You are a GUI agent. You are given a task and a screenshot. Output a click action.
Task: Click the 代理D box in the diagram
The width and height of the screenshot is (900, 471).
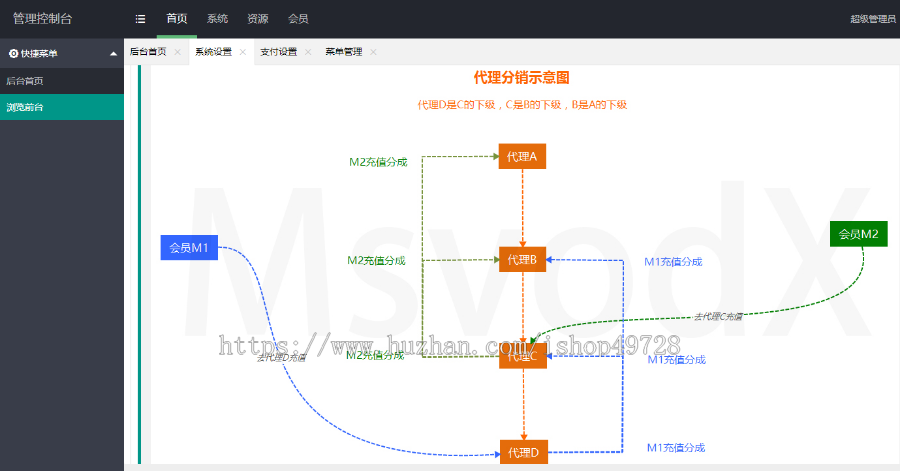(x=523, y=452)
